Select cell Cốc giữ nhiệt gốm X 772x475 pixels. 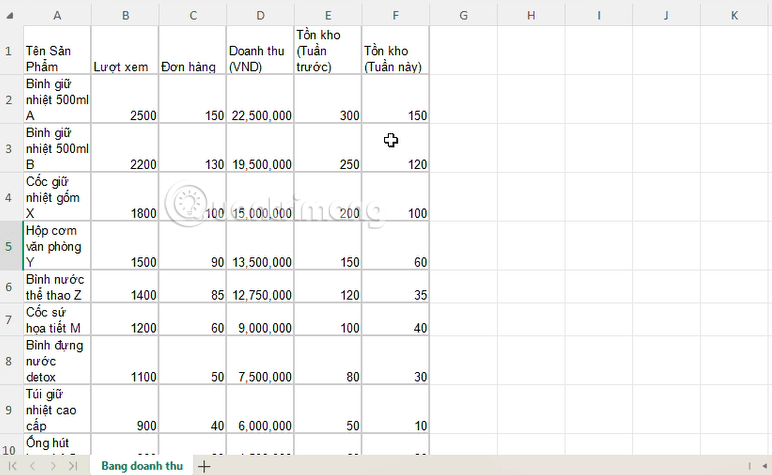point(57,197)
